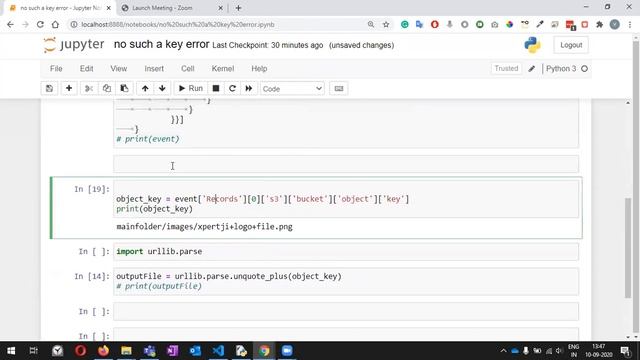Rename the notebook title 'no such a key error'

(x=162, y=44)
